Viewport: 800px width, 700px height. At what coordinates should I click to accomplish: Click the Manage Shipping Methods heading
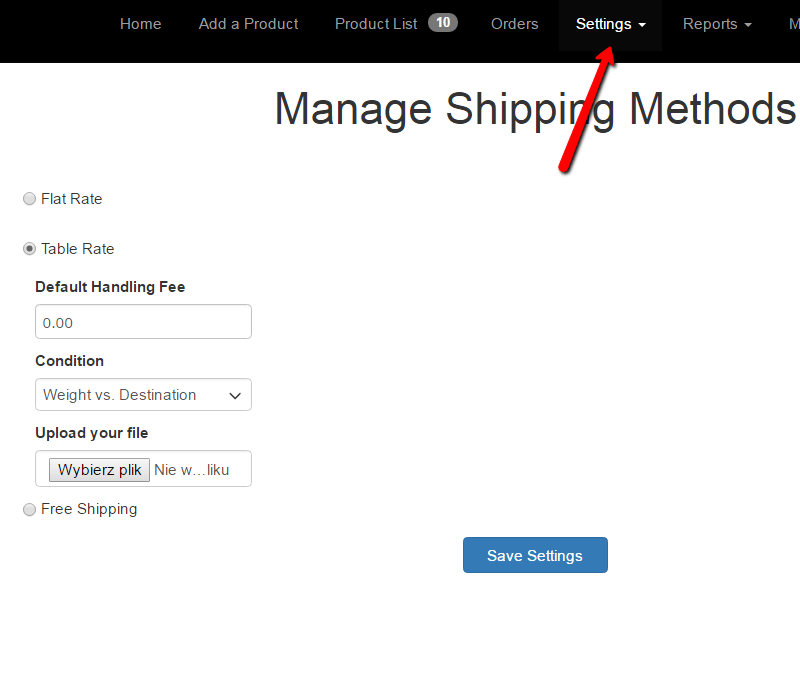click(535, 108)
